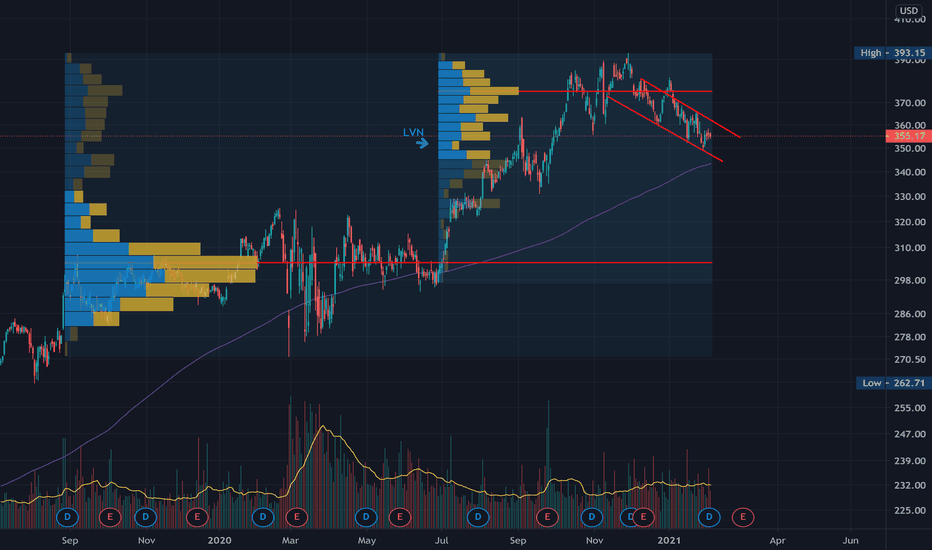The height and width of the screenshot is (550, 932).
Task: Click the Jun label on time axis
Action: tap(851, 540)
